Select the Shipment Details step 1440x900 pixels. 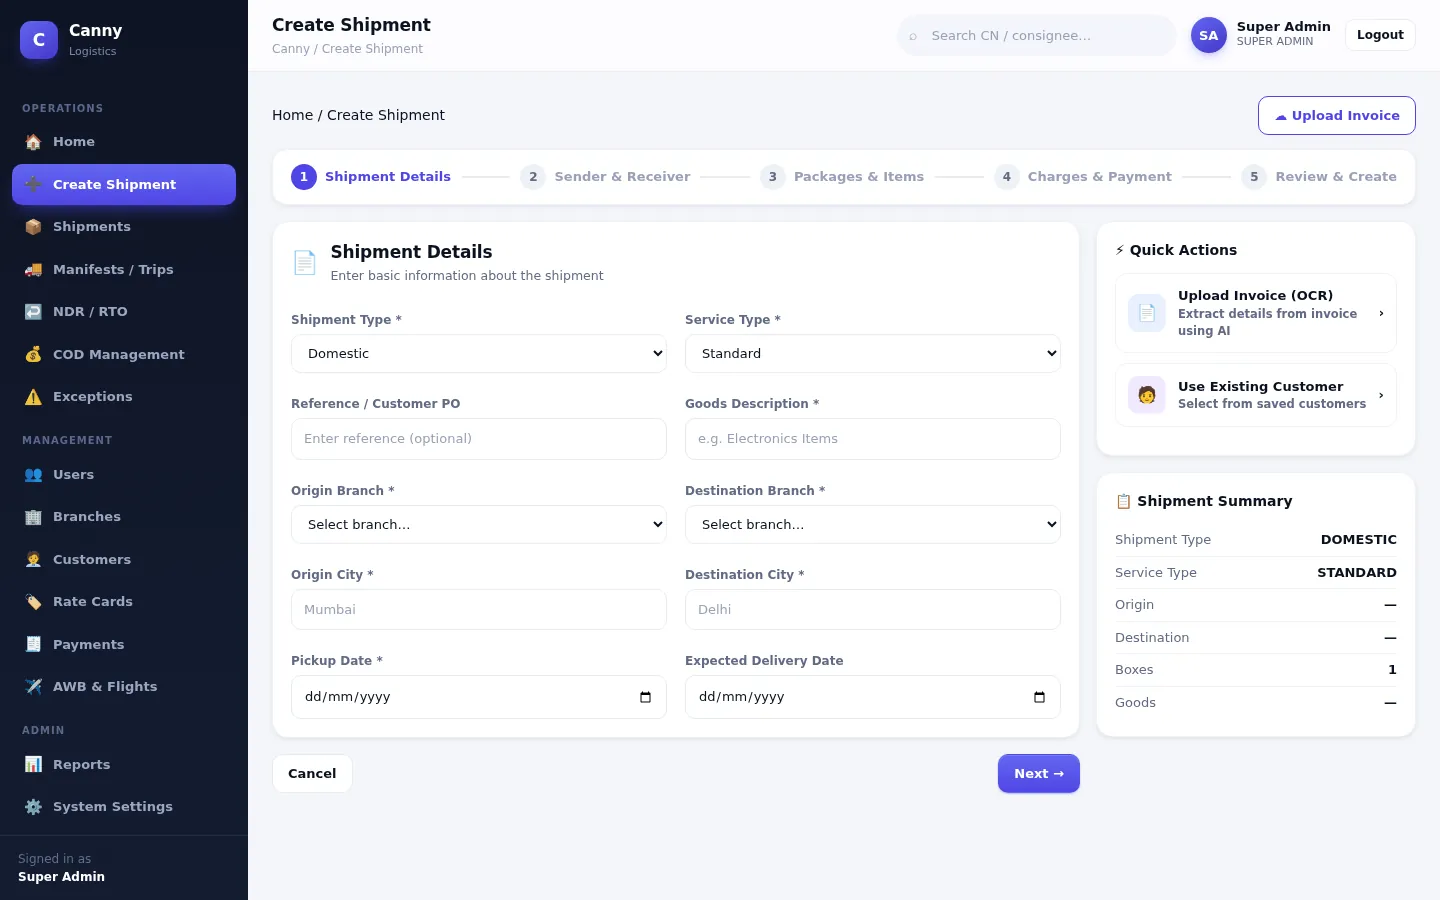[371, 177]
